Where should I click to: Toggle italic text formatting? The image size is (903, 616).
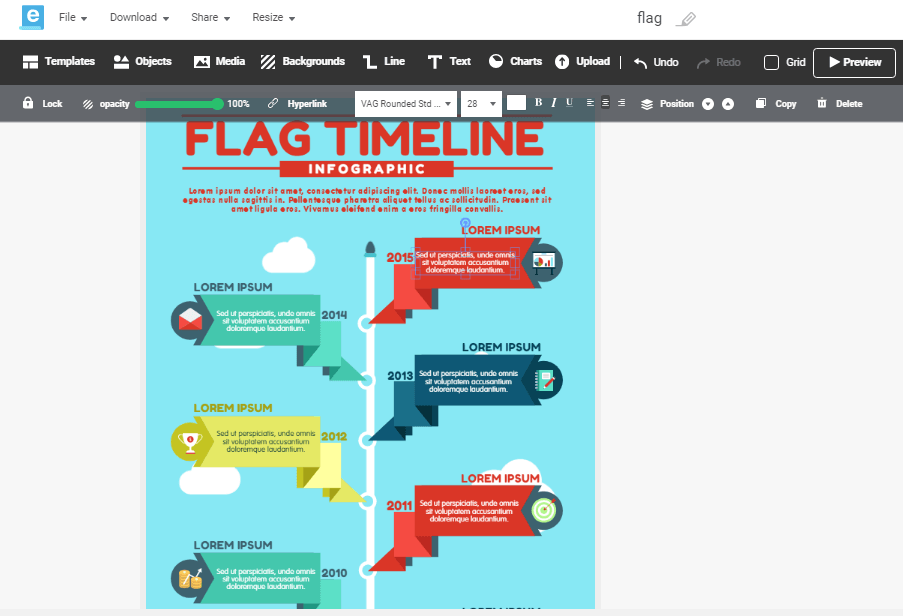click(554, 103)
